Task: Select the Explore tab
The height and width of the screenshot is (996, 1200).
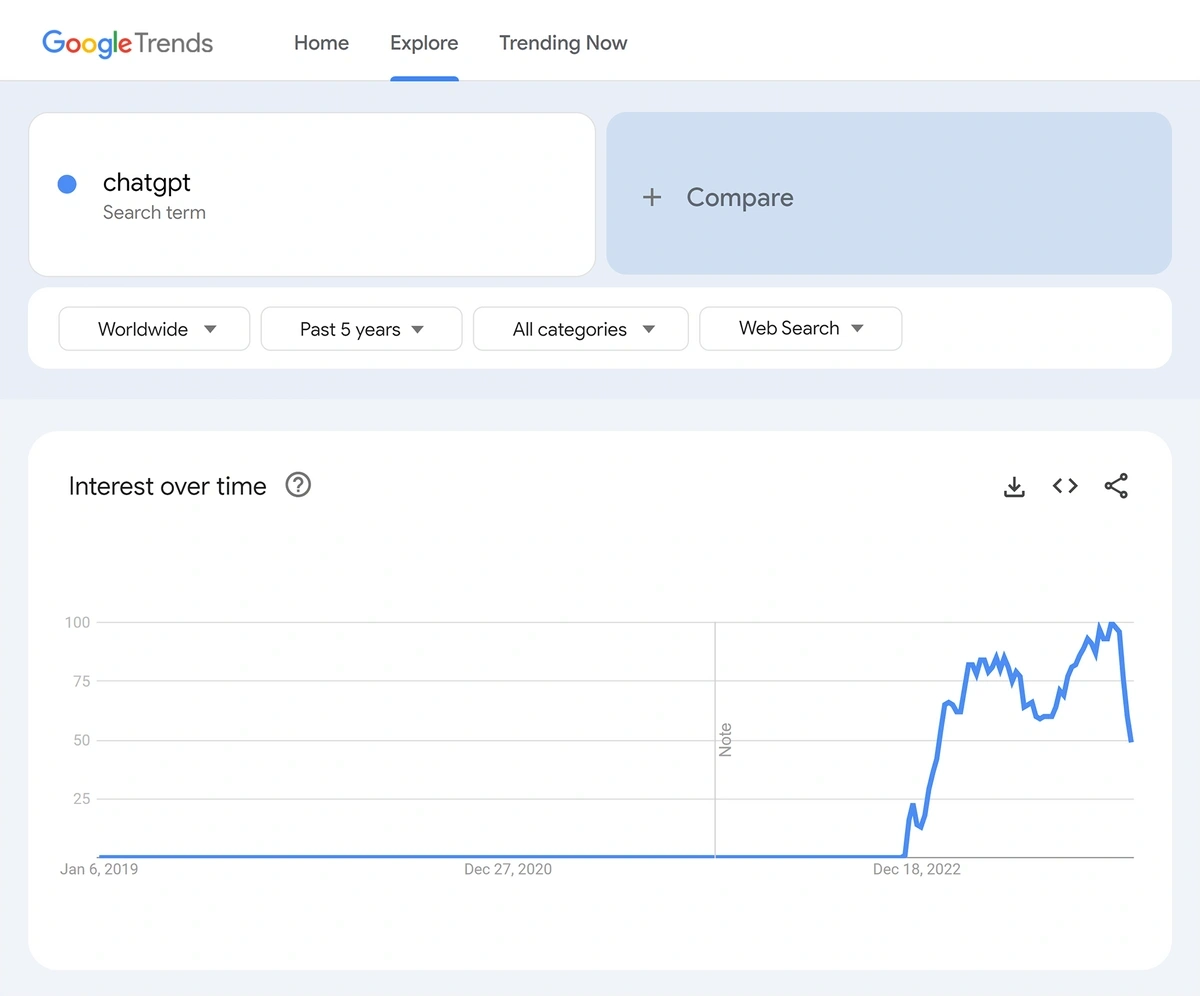Action: click(x=424, y=43)
